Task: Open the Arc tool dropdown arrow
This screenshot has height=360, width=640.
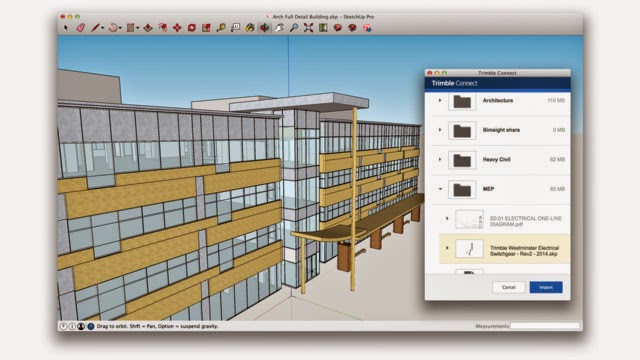Action: pyautogui.click(x=120, y=28)
